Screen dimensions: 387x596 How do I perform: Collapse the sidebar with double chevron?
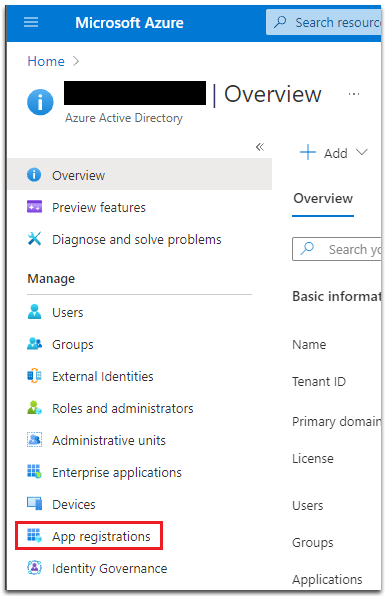(x=260, y=147)
